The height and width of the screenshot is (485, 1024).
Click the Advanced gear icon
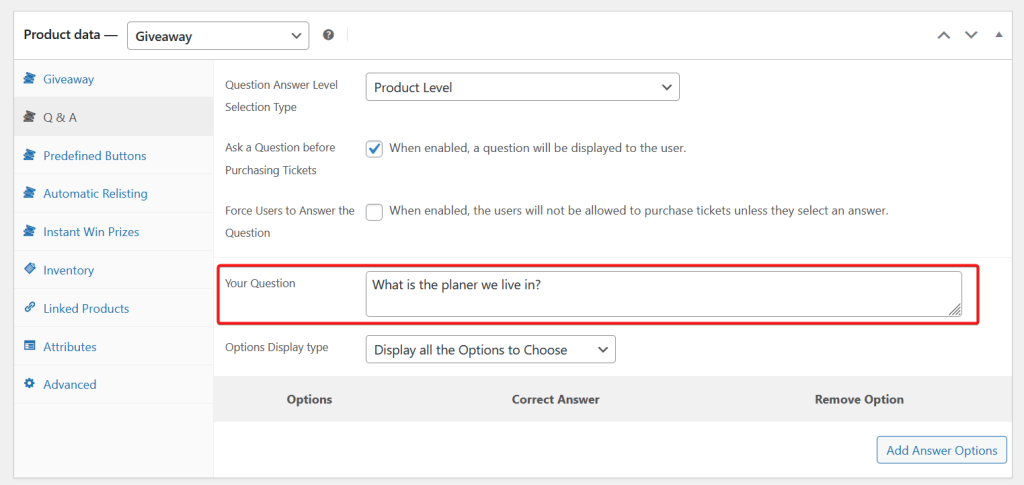pos(30,384)
